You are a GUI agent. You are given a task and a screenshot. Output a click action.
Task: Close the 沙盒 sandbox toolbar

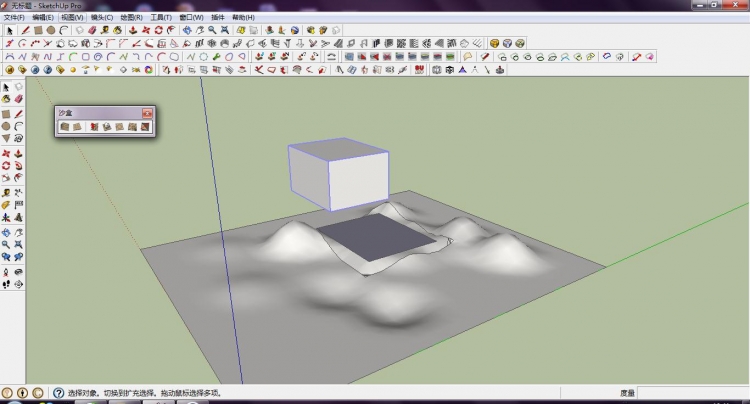[x=147, y=113]
